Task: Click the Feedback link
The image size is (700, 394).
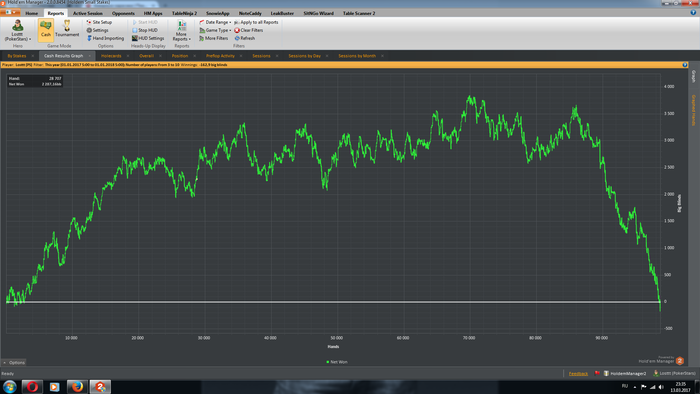Action: point(578,373)
